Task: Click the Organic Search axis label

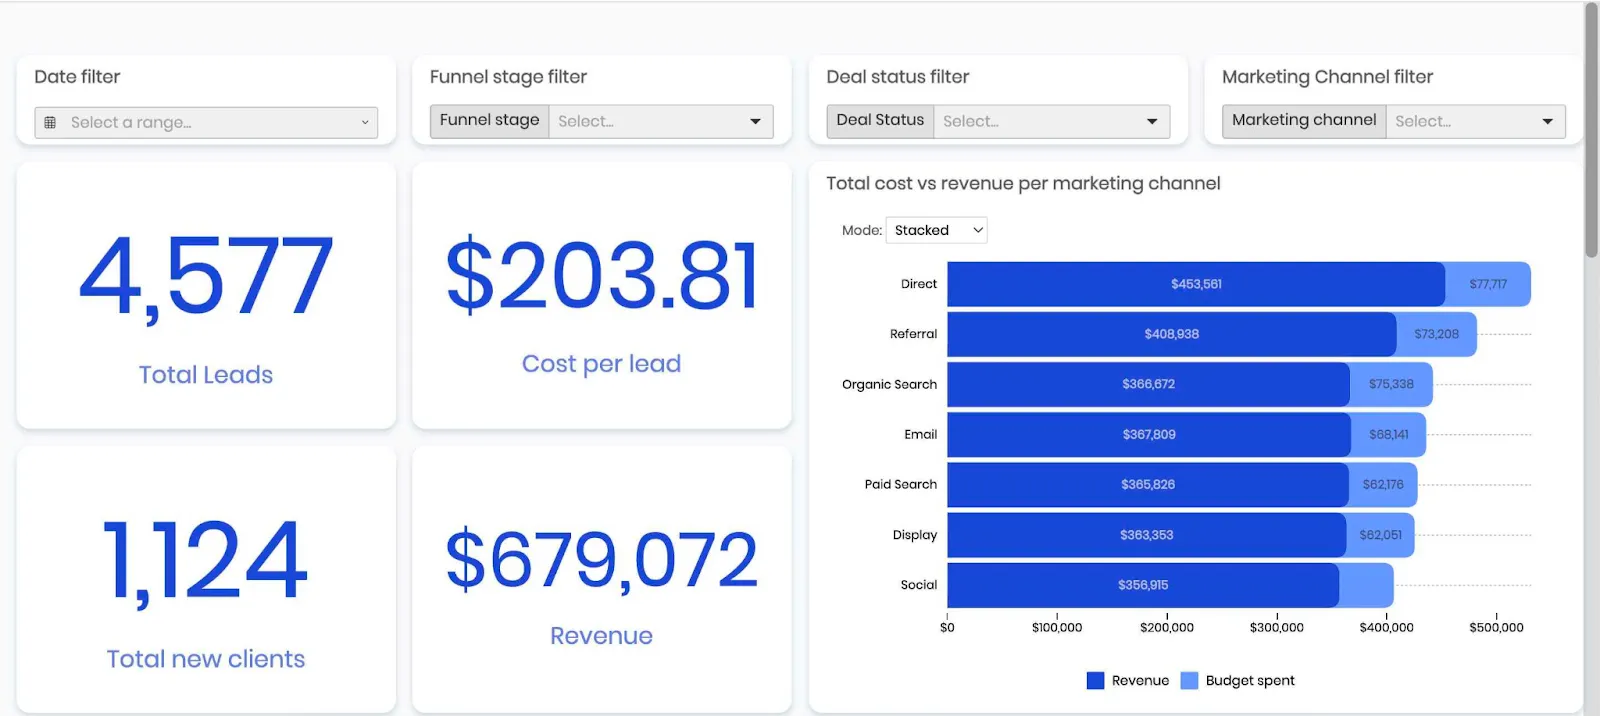Action: coord(889,384)
